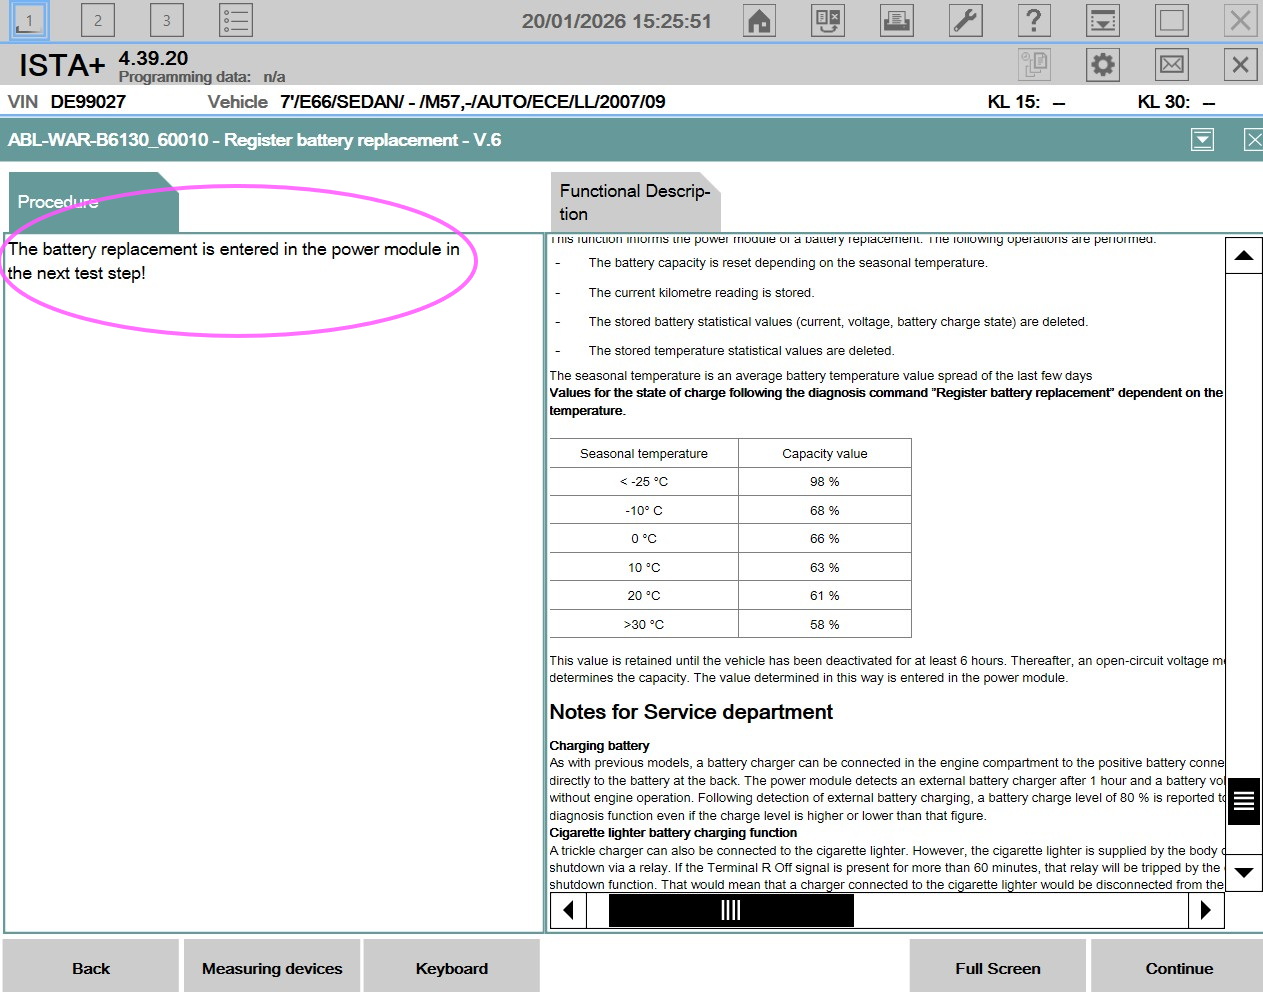Image resolution: width=1263 pixels, height=992 pixels.
Task: Open the gear settings icon
Action: [x=1102, y=65]
